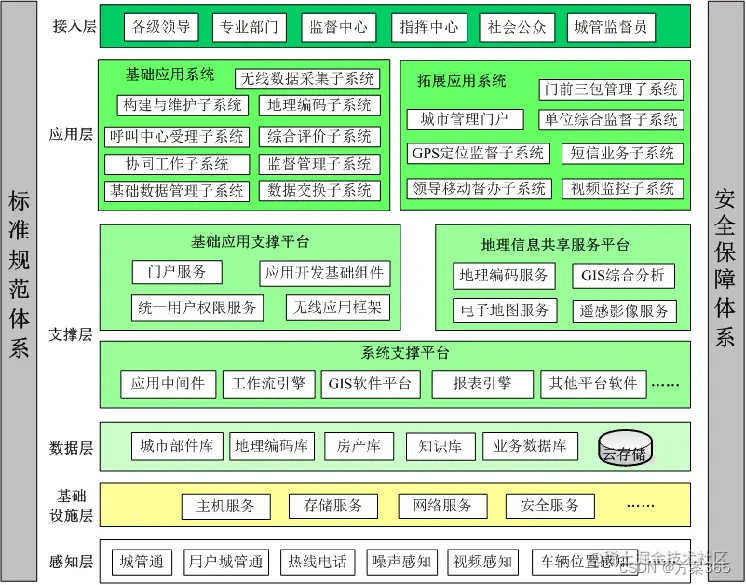Image resolution: width=746 pixels, height=585 pixels.
Task: Select the 统一用户权限服务 box
Action: tap(197, 308)
